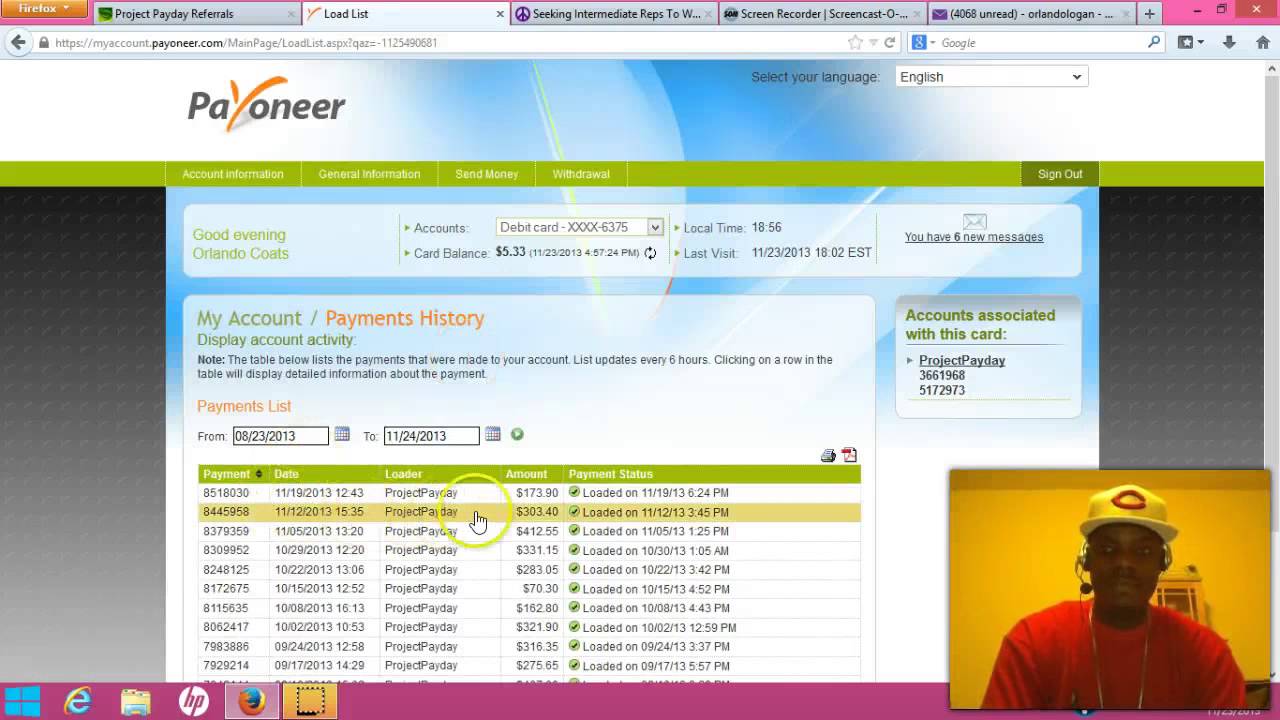The width and height of the screenshot is (1280, 720).
Task: Click the $412.55 amount cell
Action: [537, 531]
